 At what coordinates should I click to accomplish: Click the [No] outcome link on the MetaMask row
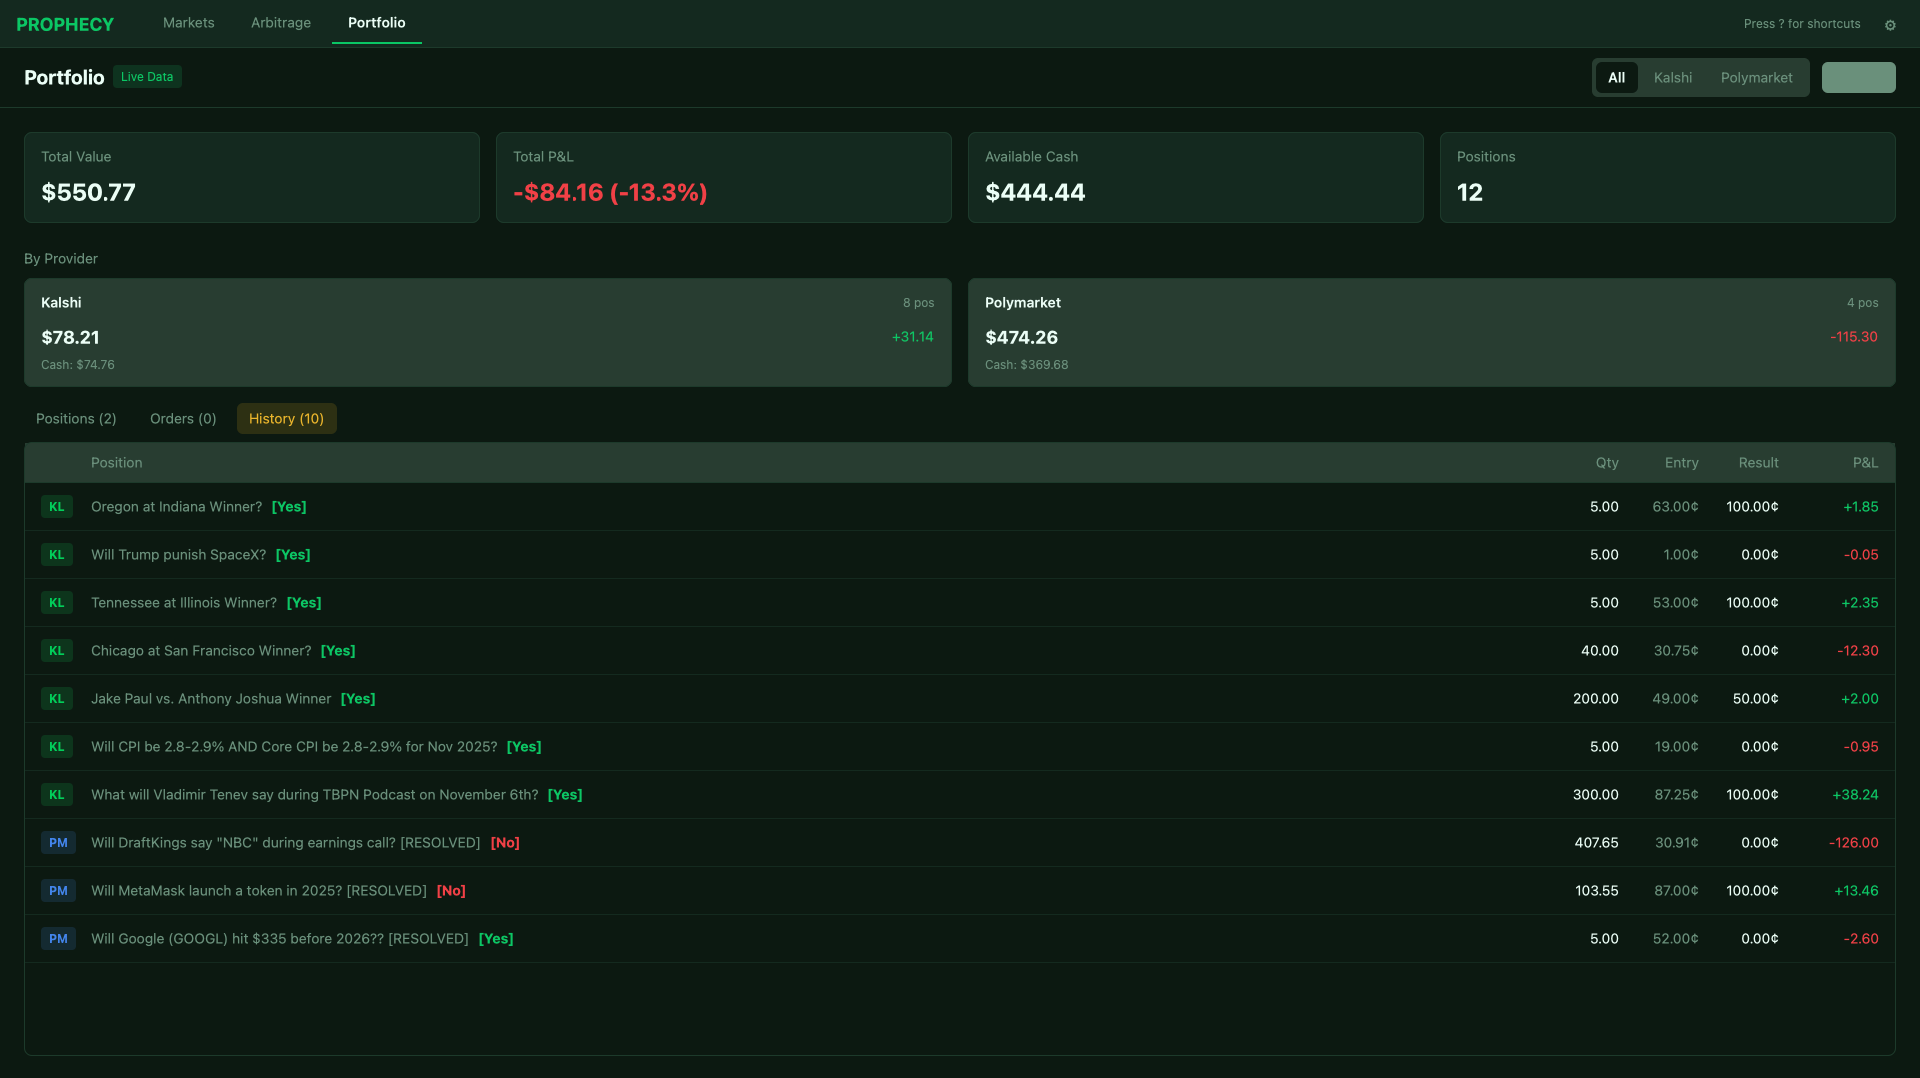451,890
